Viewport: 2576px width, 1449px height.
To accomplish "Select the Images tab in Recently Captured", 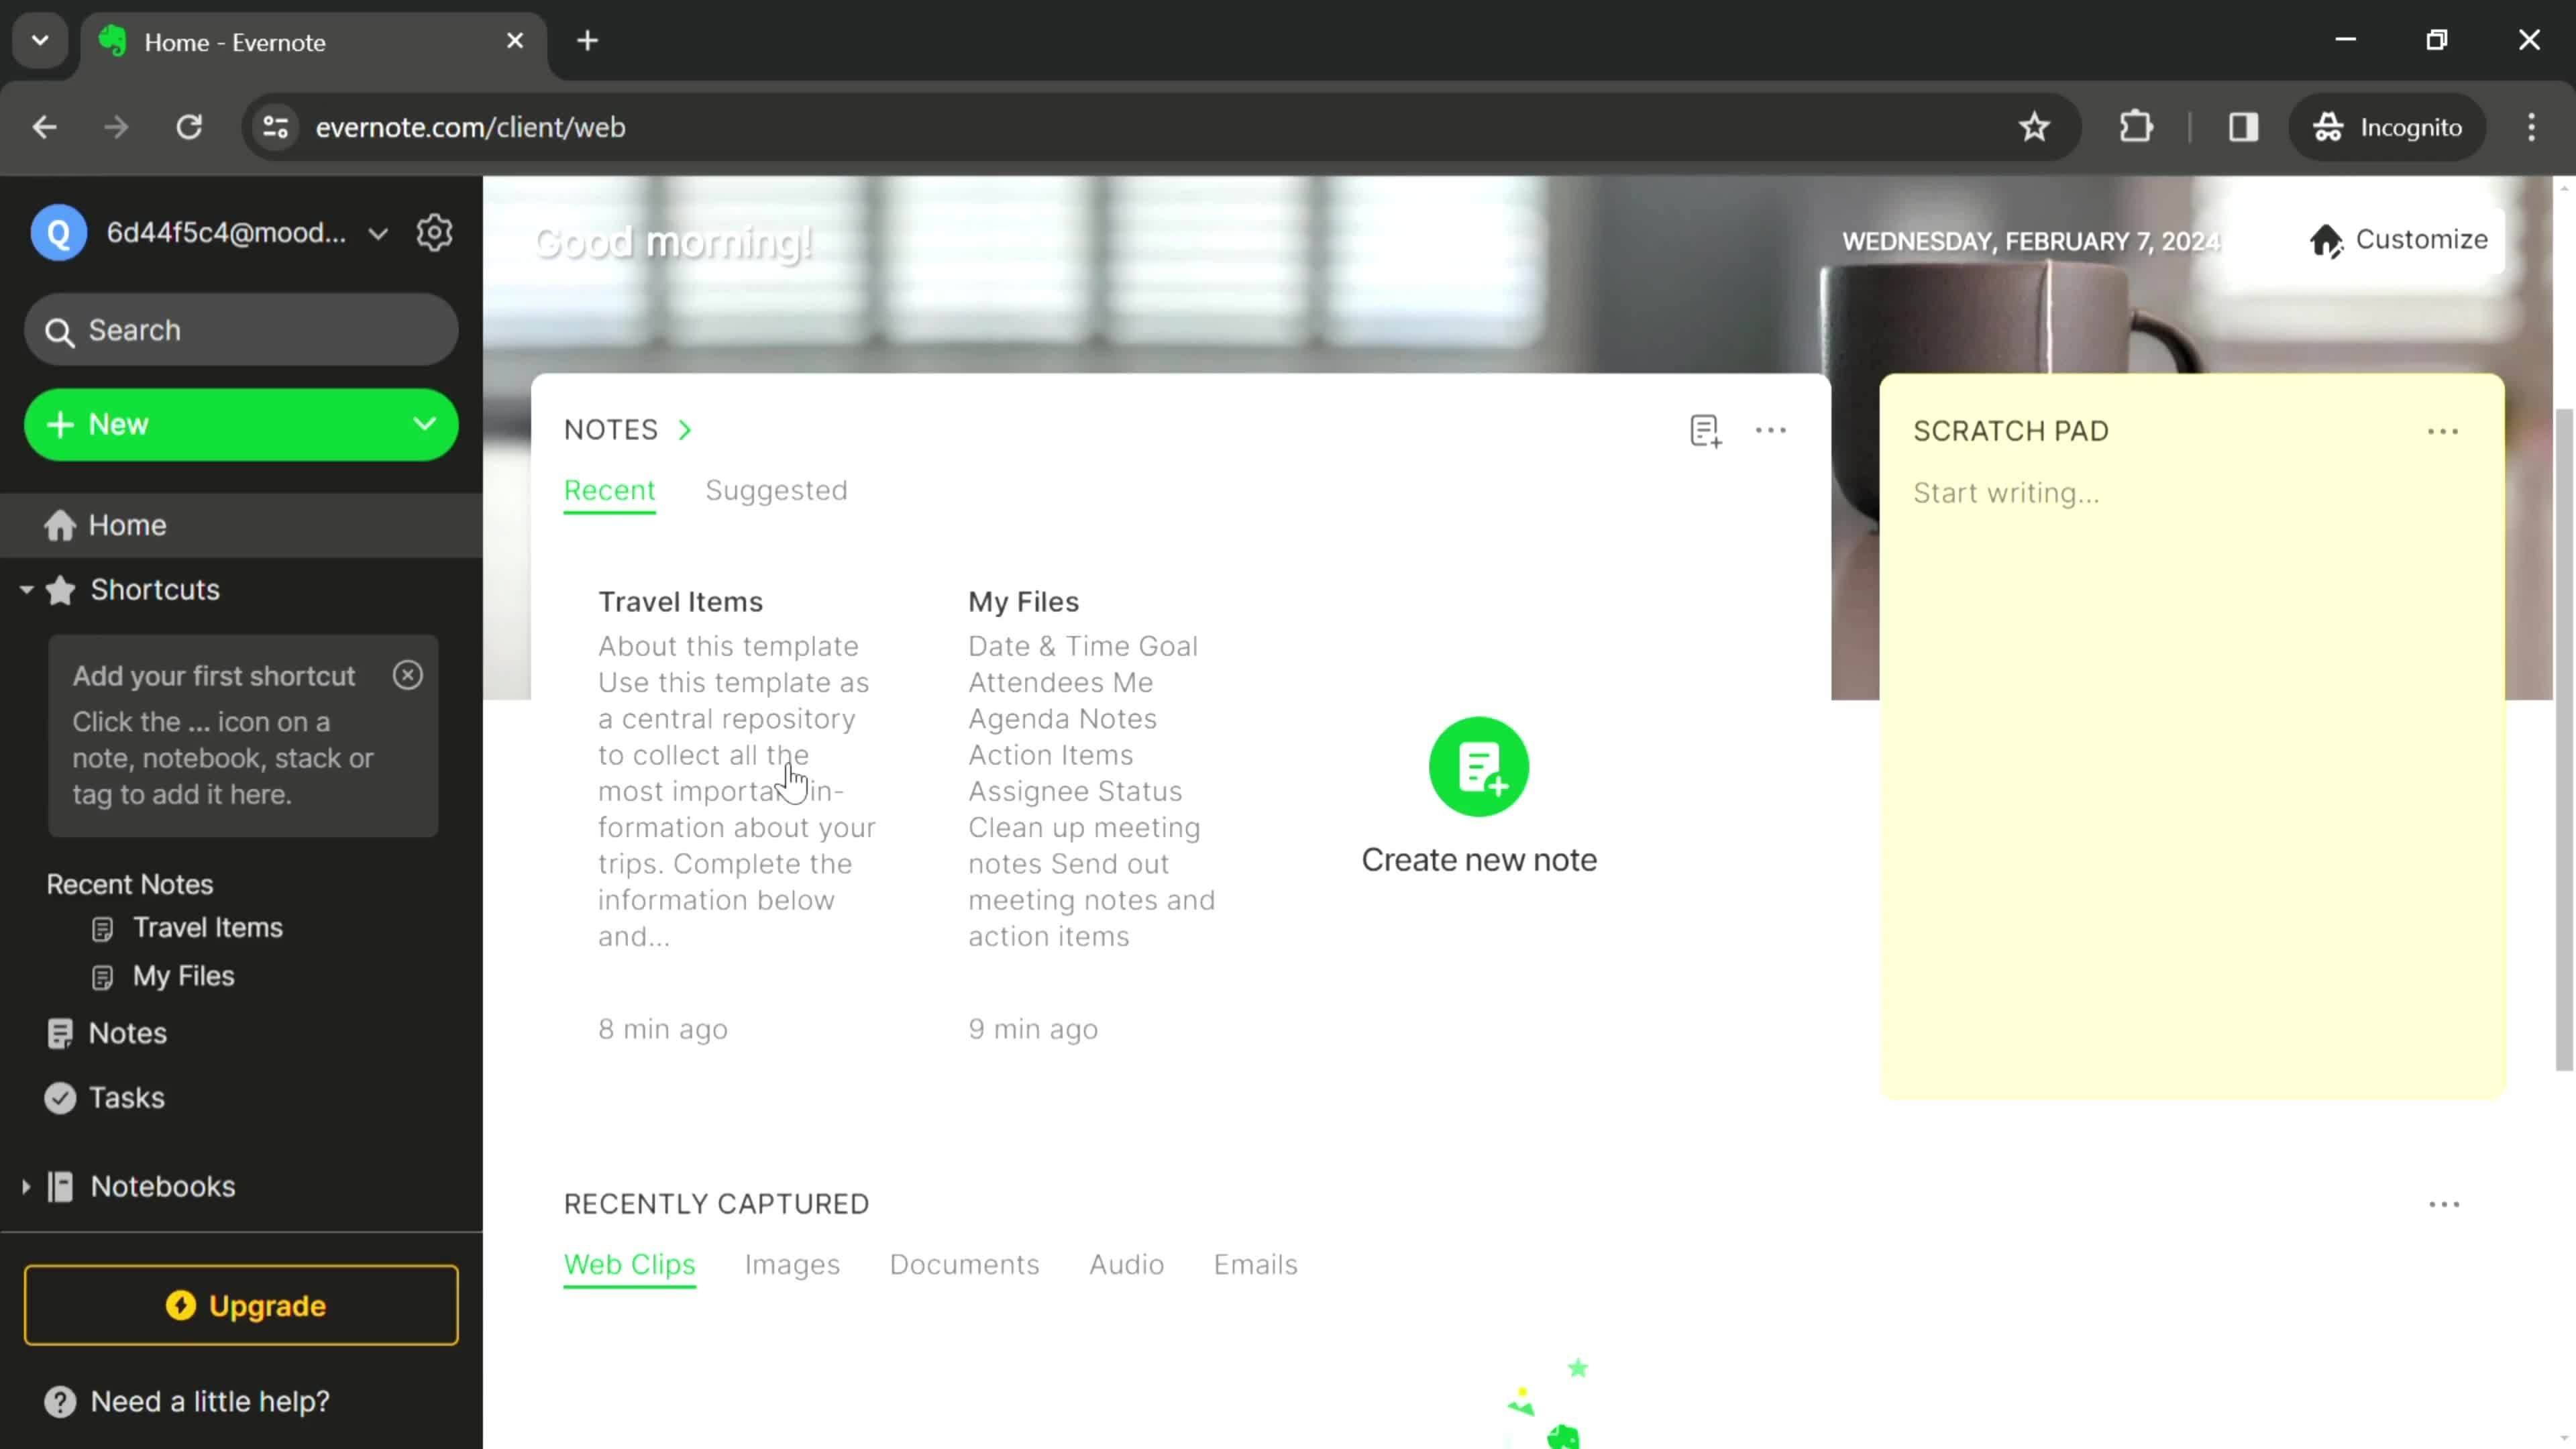I will point(791,1263).
